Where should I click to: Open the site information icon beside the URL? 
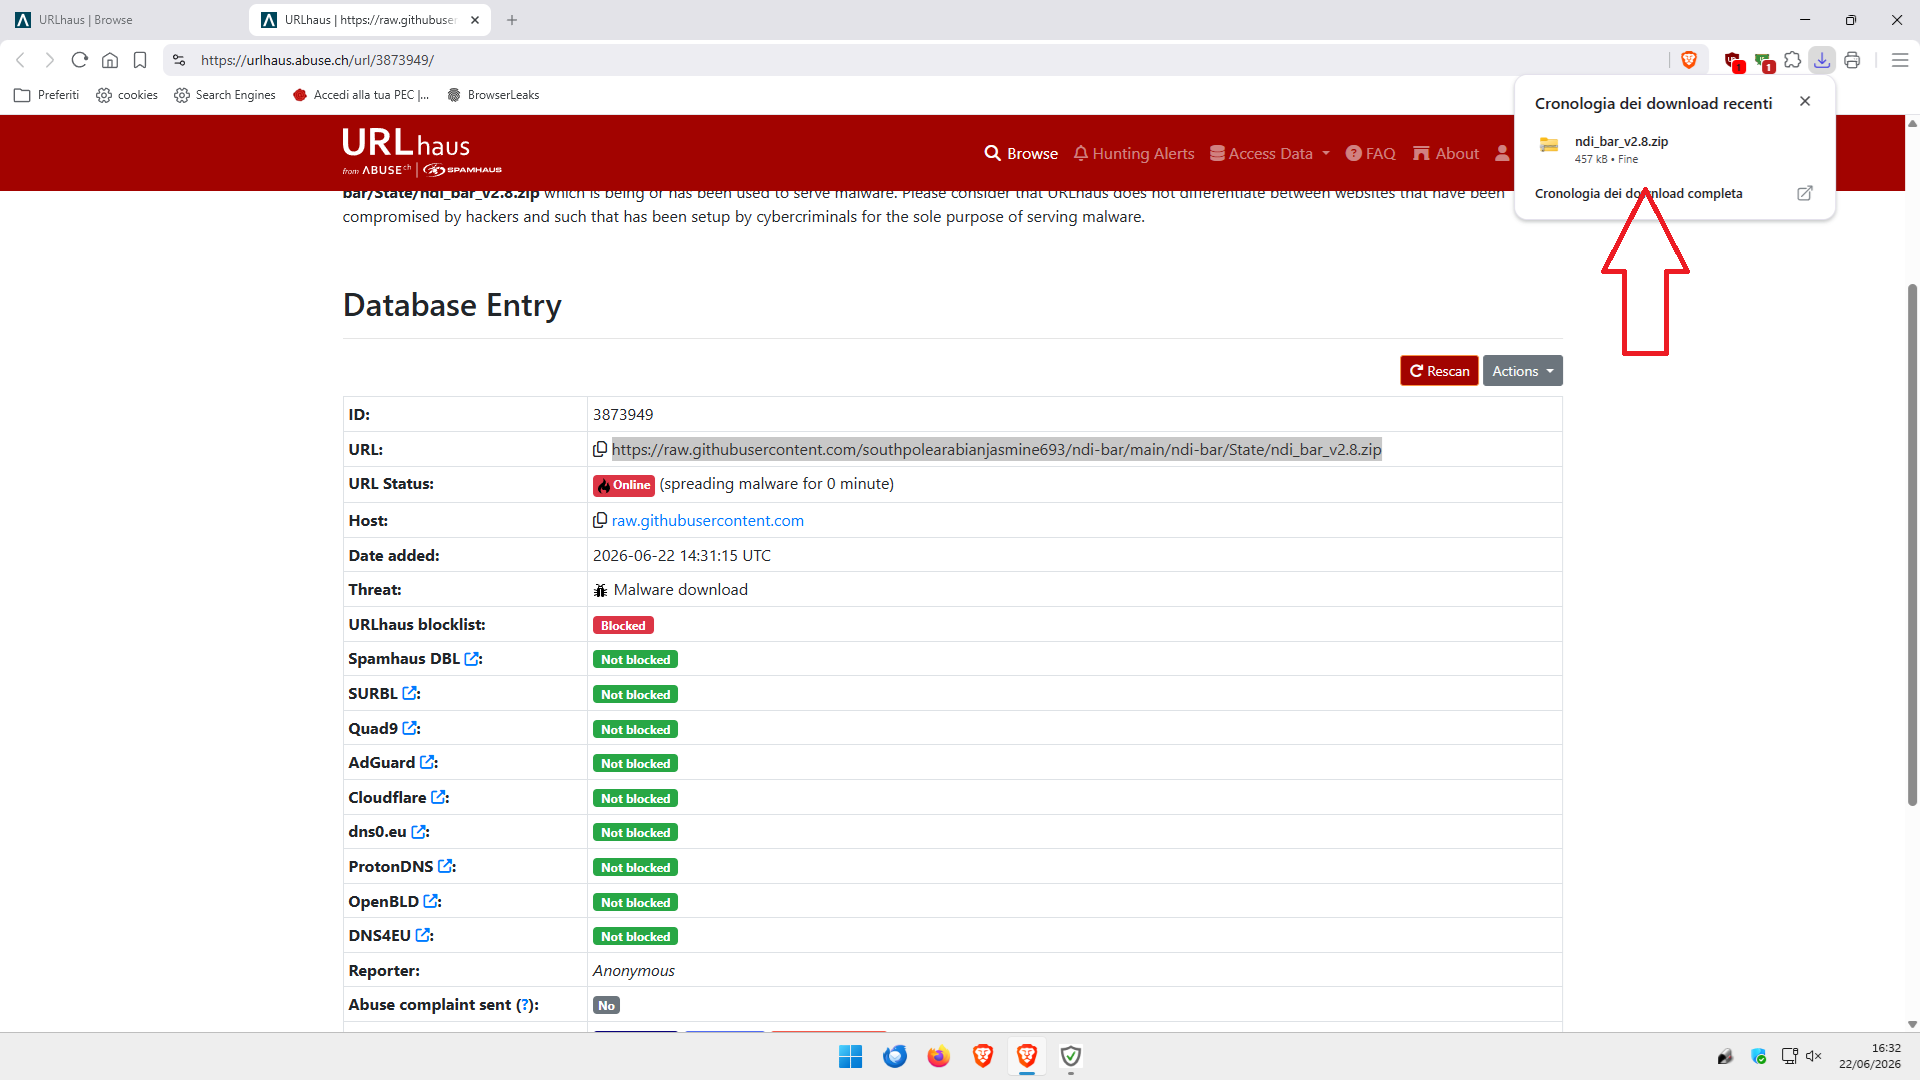click(179, 60)
